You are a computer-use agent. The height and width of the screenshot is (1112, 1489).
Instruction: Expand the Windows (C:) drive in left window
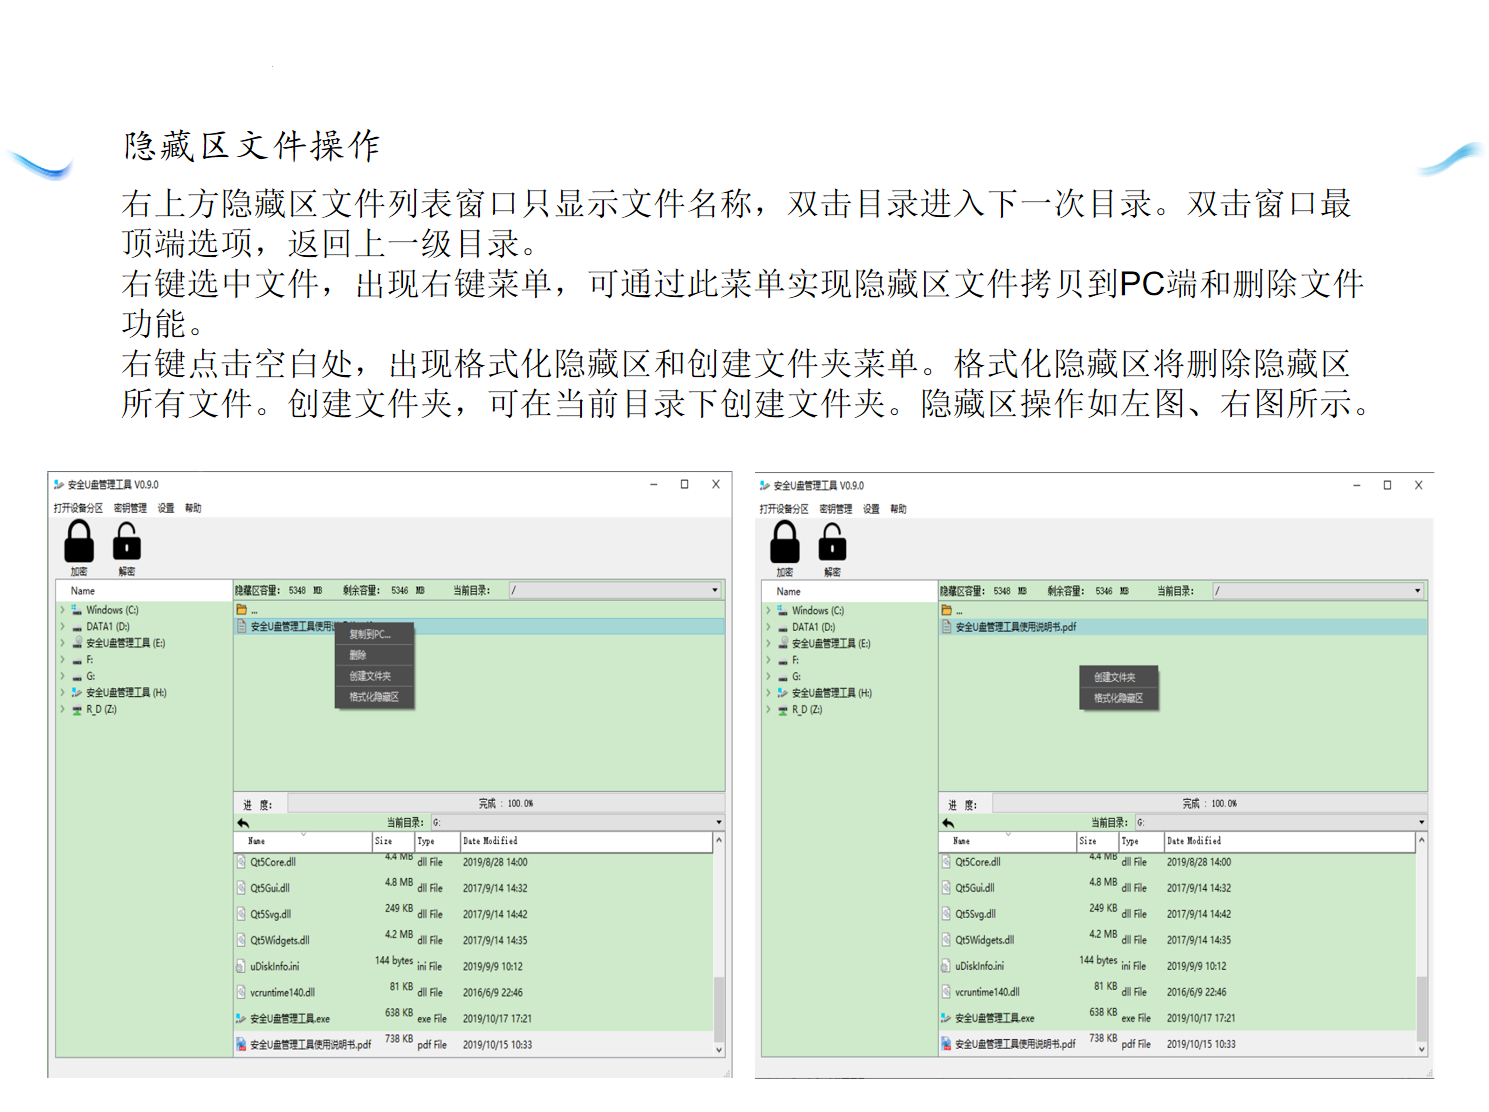pos(63,610)
